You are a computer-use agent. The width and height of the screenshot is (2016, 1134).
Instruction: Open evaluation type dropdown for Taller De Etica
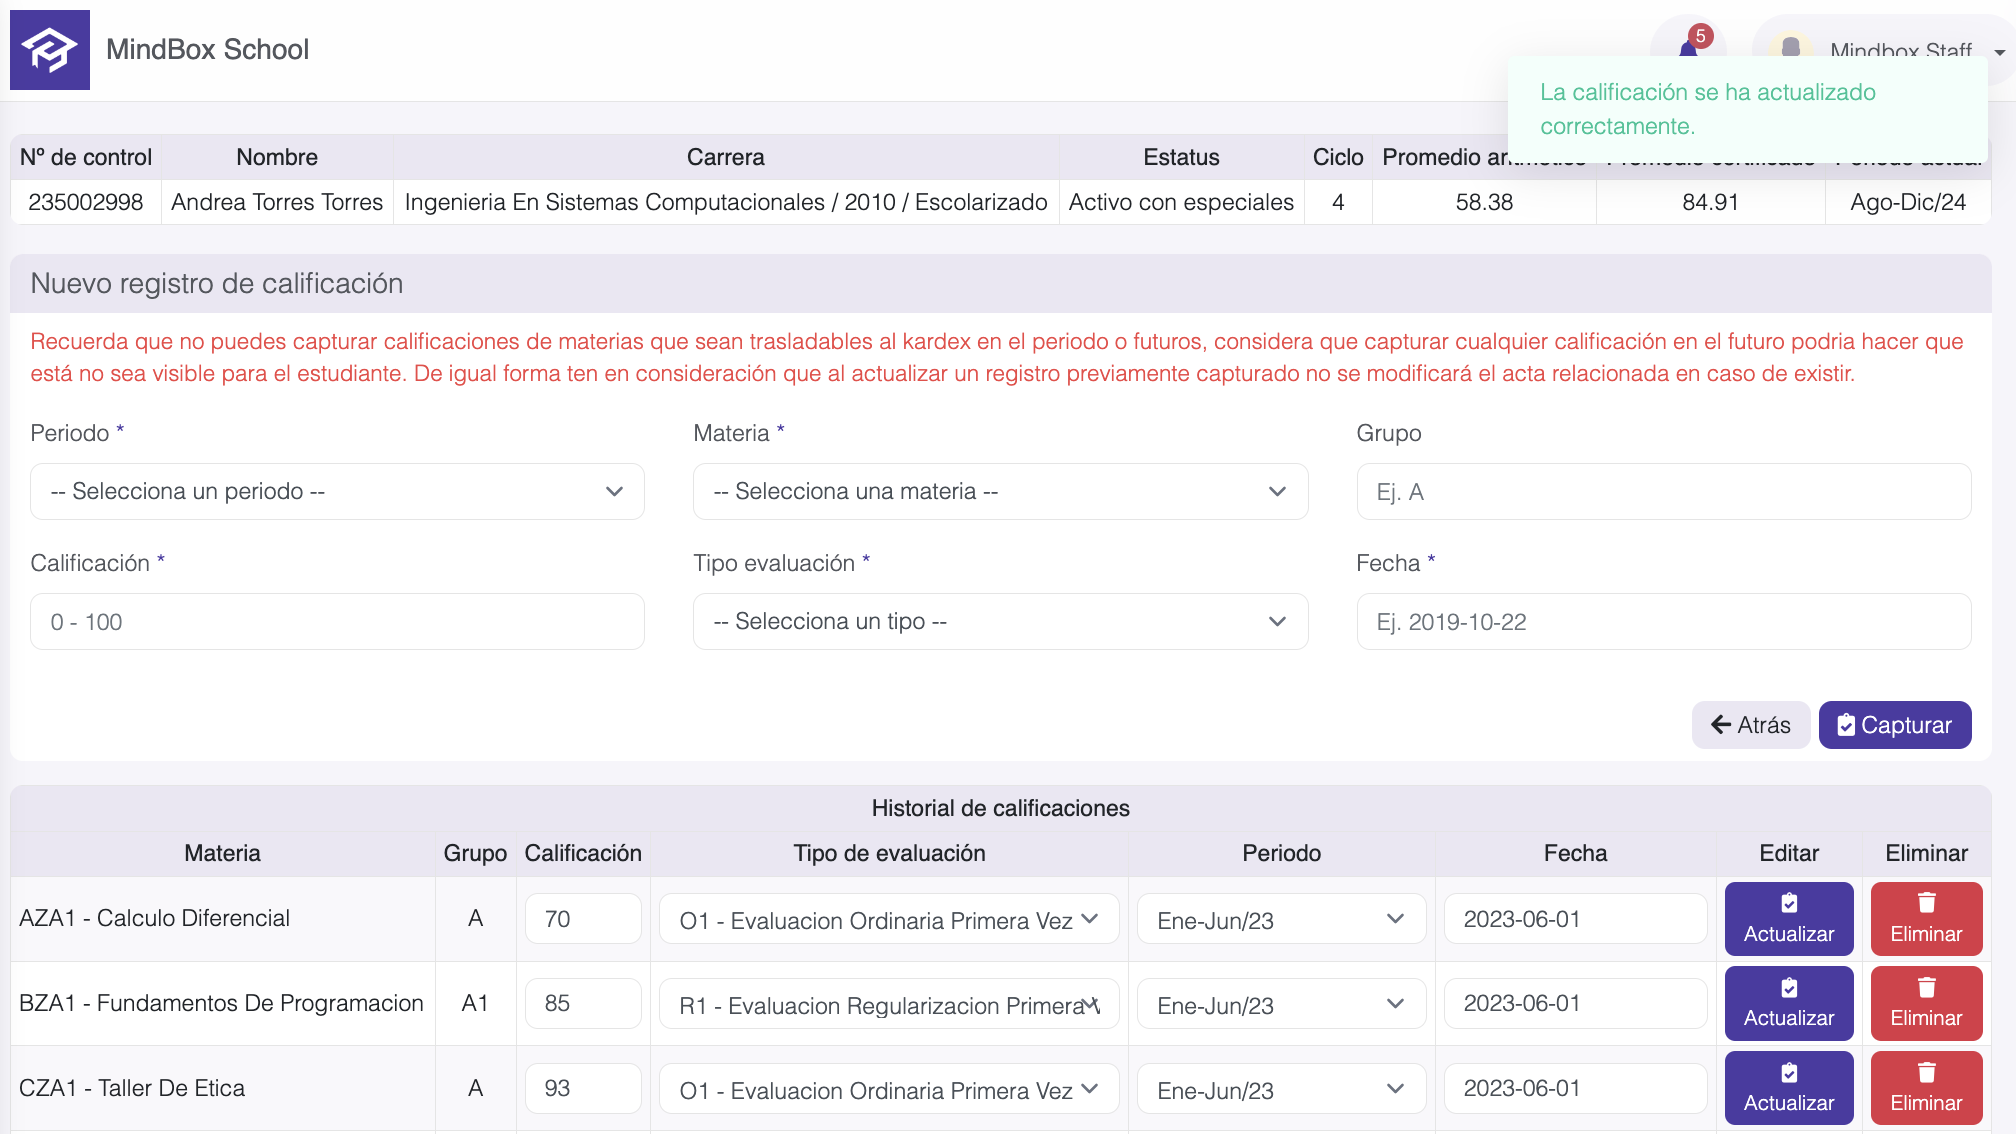coord(888,1090)
